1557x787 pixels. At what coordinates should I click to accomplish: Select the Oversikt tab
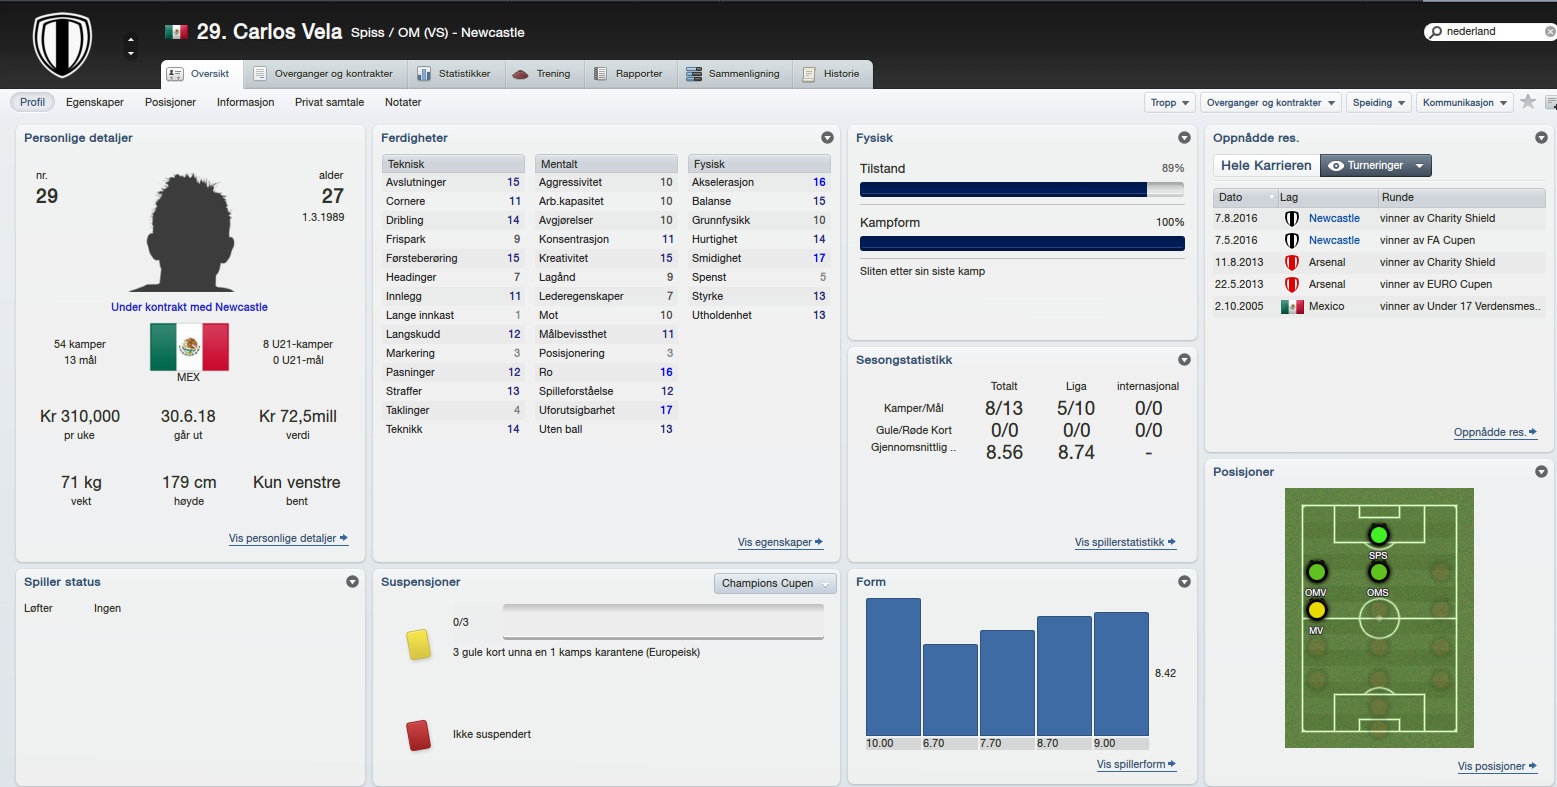click(x=200, y=74)
